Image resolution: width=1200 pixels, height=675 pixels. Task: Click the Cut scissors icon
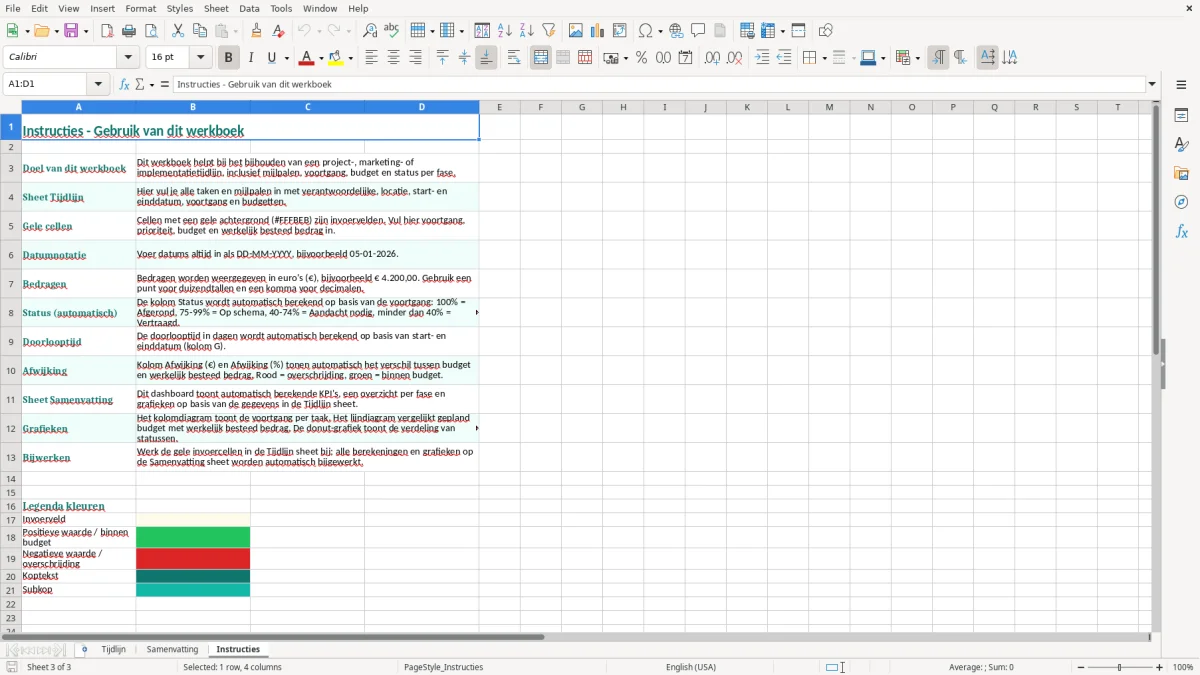tap(178, 31)
